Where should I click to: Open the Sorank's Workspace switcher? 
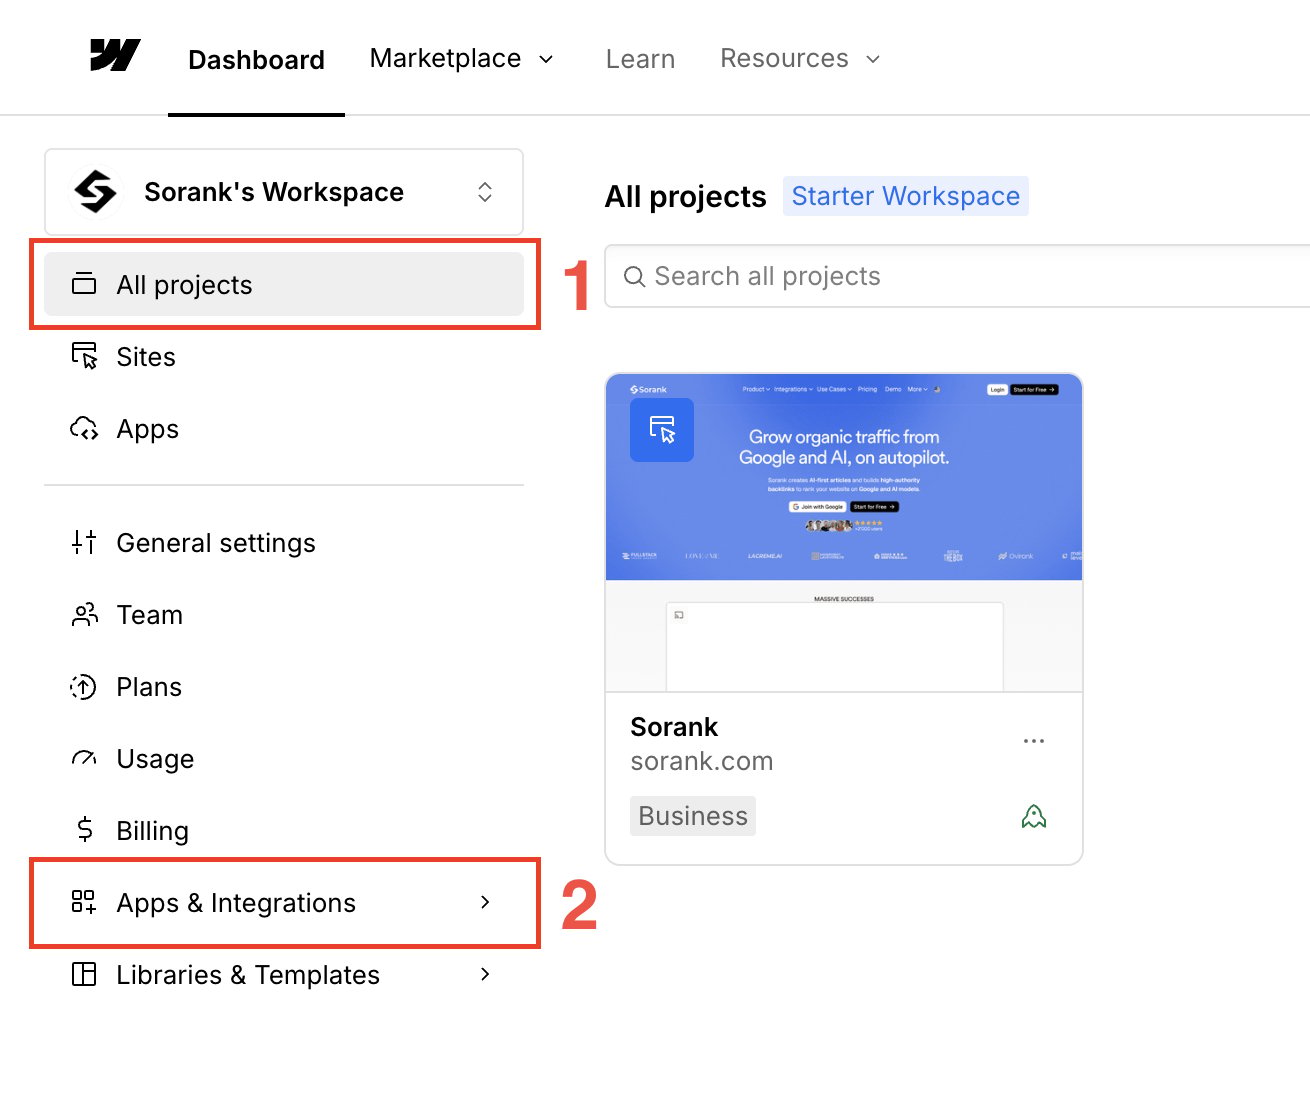(x=284, y=192)
